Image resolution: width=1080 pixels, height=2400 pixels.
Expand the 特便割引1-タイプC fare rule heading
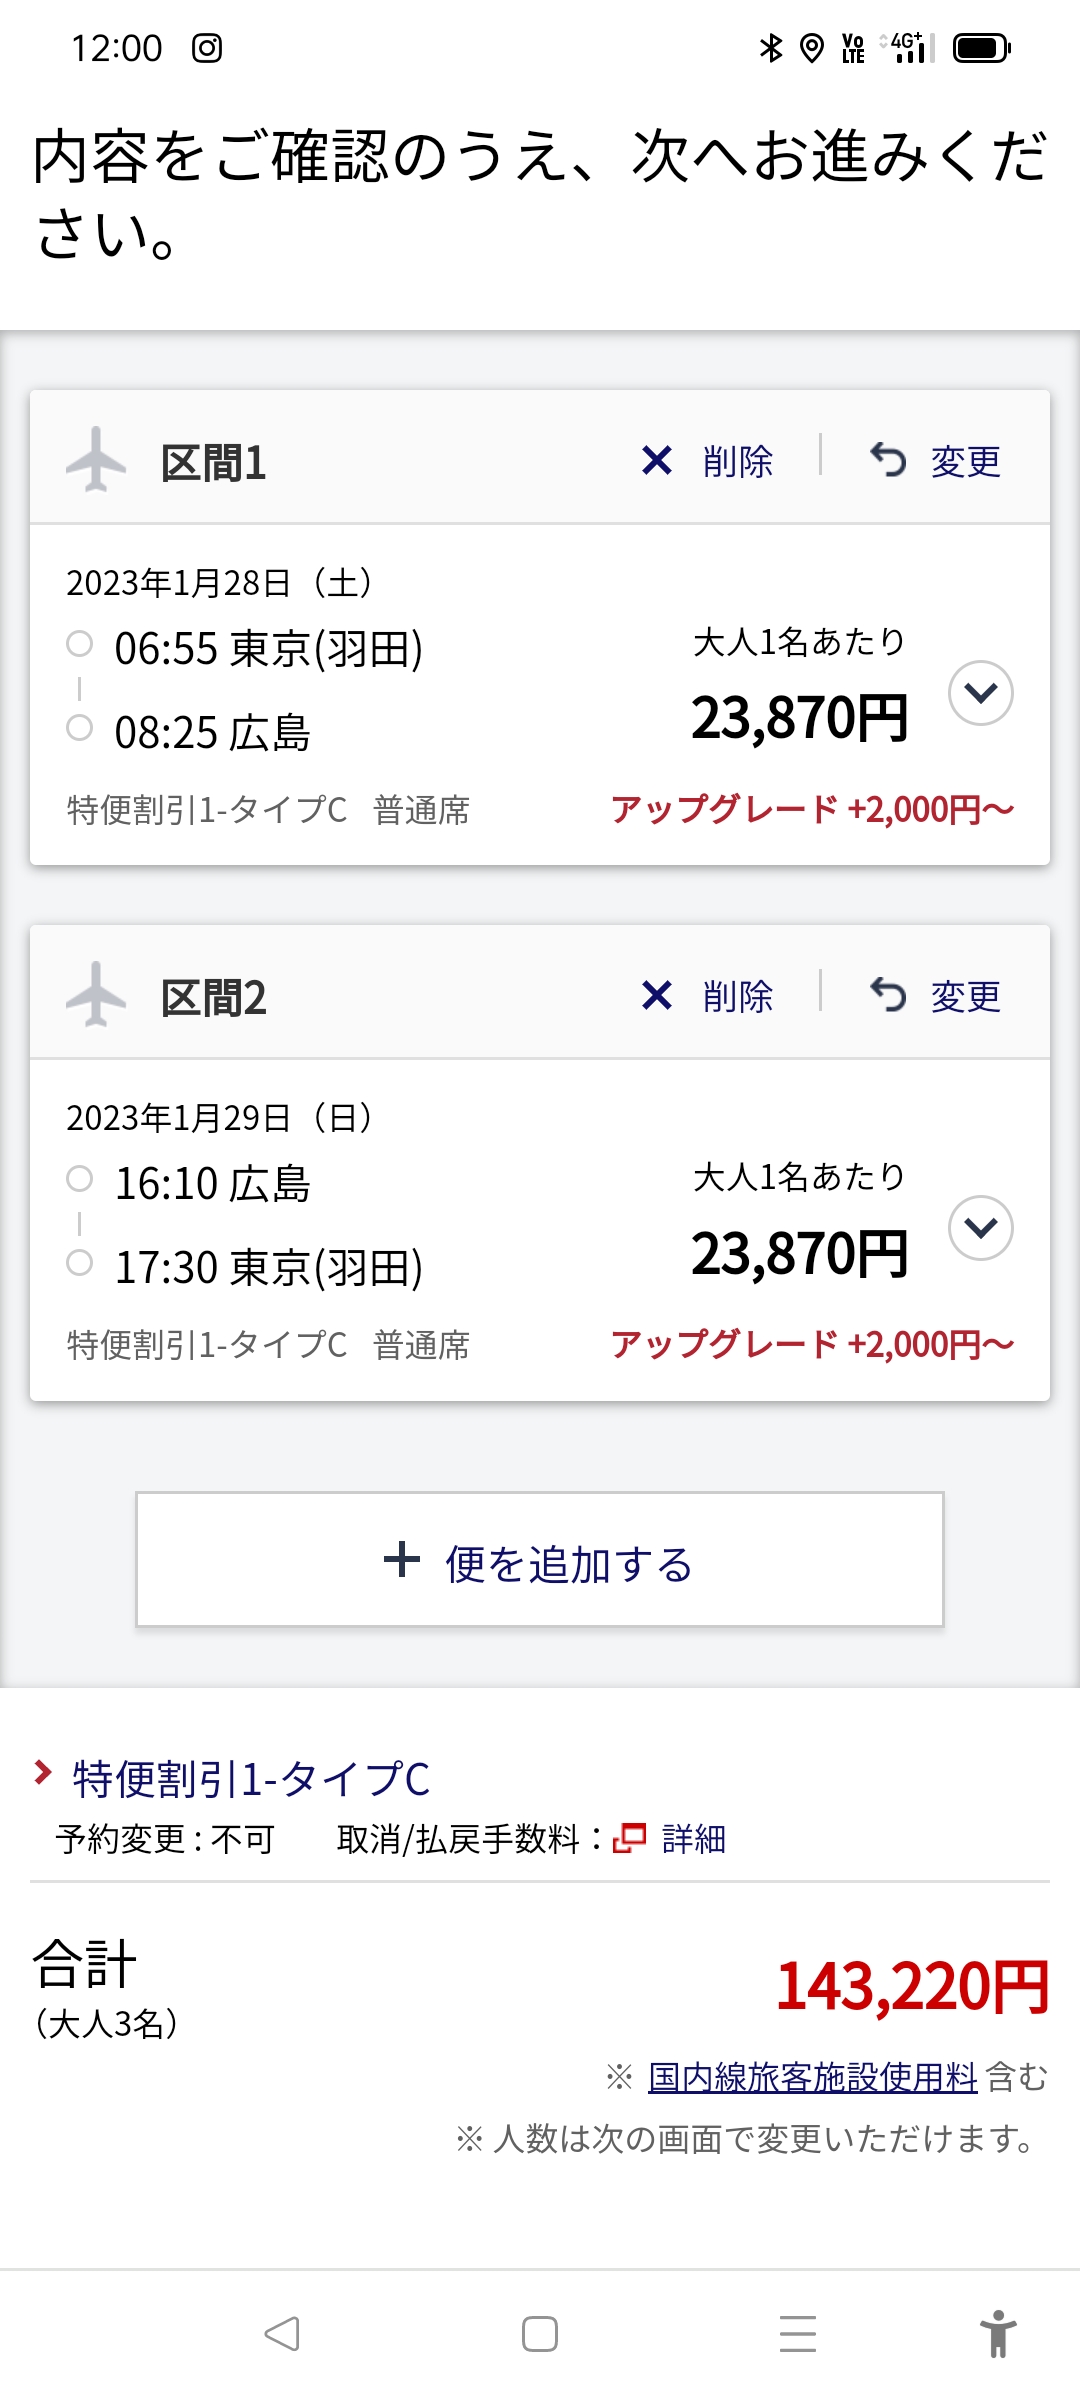pos(250,1779)
